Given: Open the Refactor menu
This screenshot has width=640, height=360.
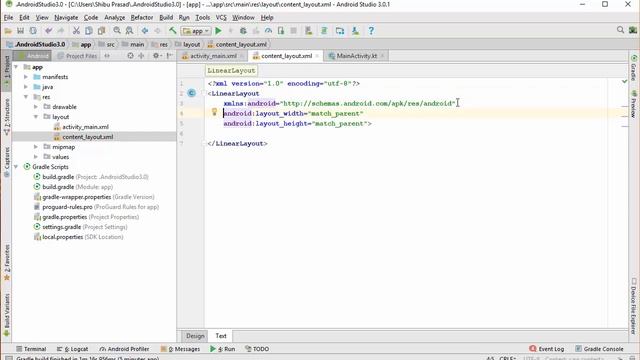Looking at the screenshot, I should pyautogui.click(x=142, y=18).
